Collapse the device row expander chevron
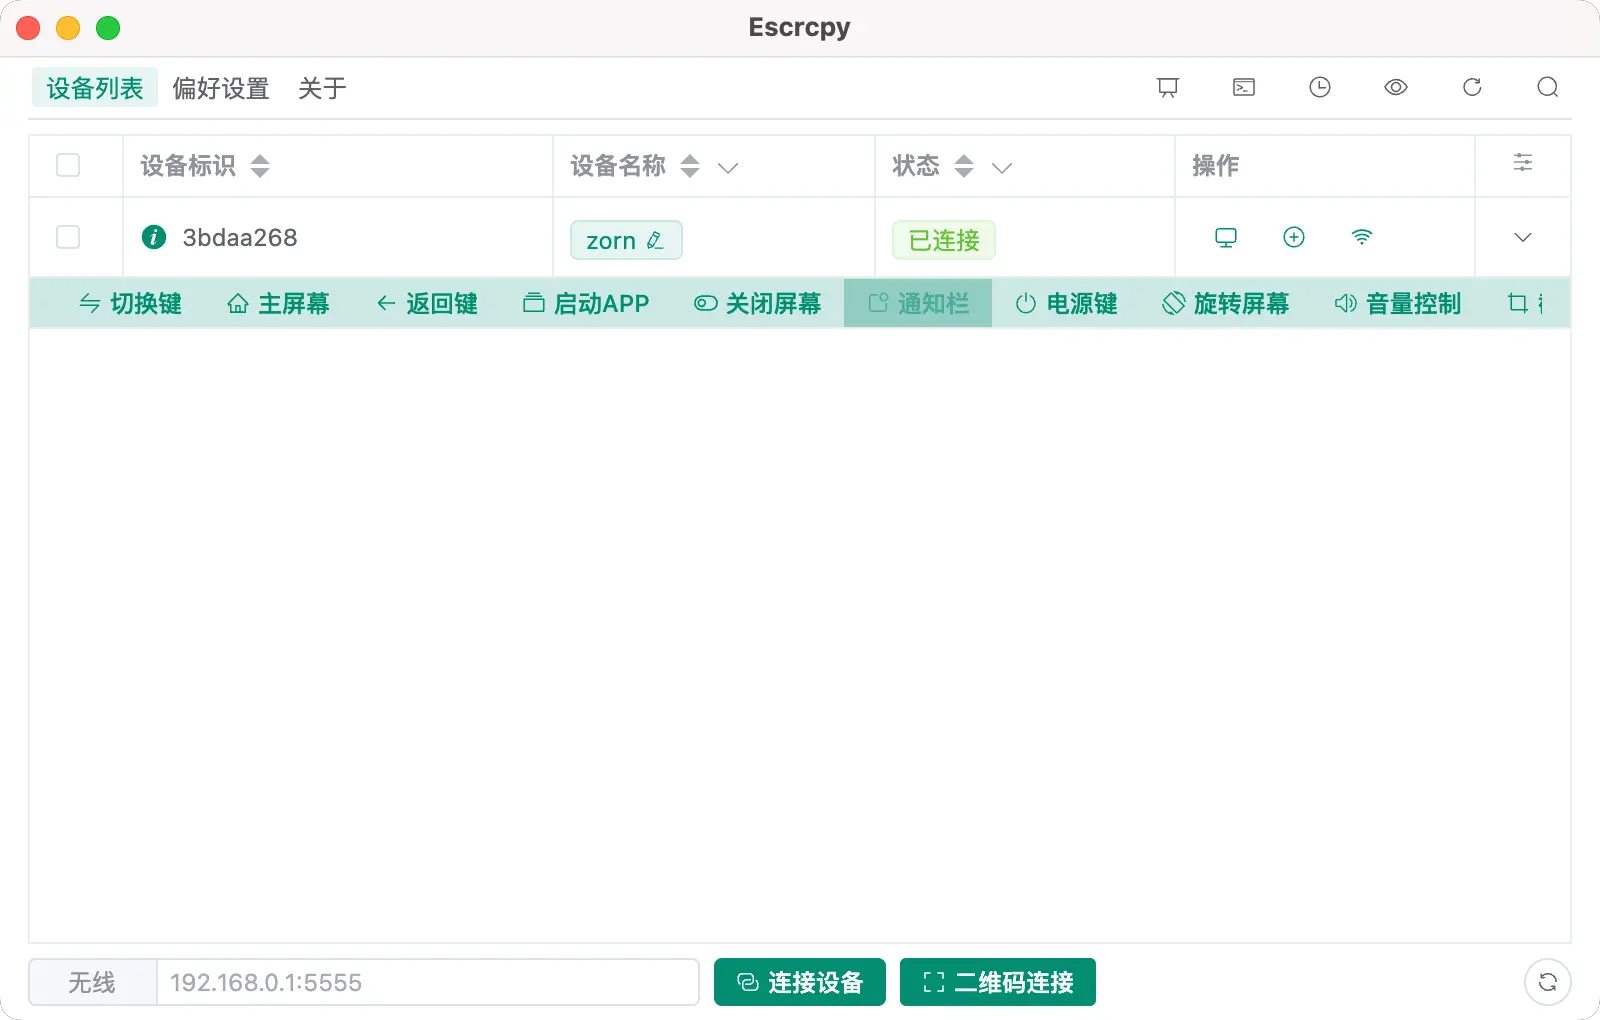The image size is (1600, 1020). [1522, 237]
